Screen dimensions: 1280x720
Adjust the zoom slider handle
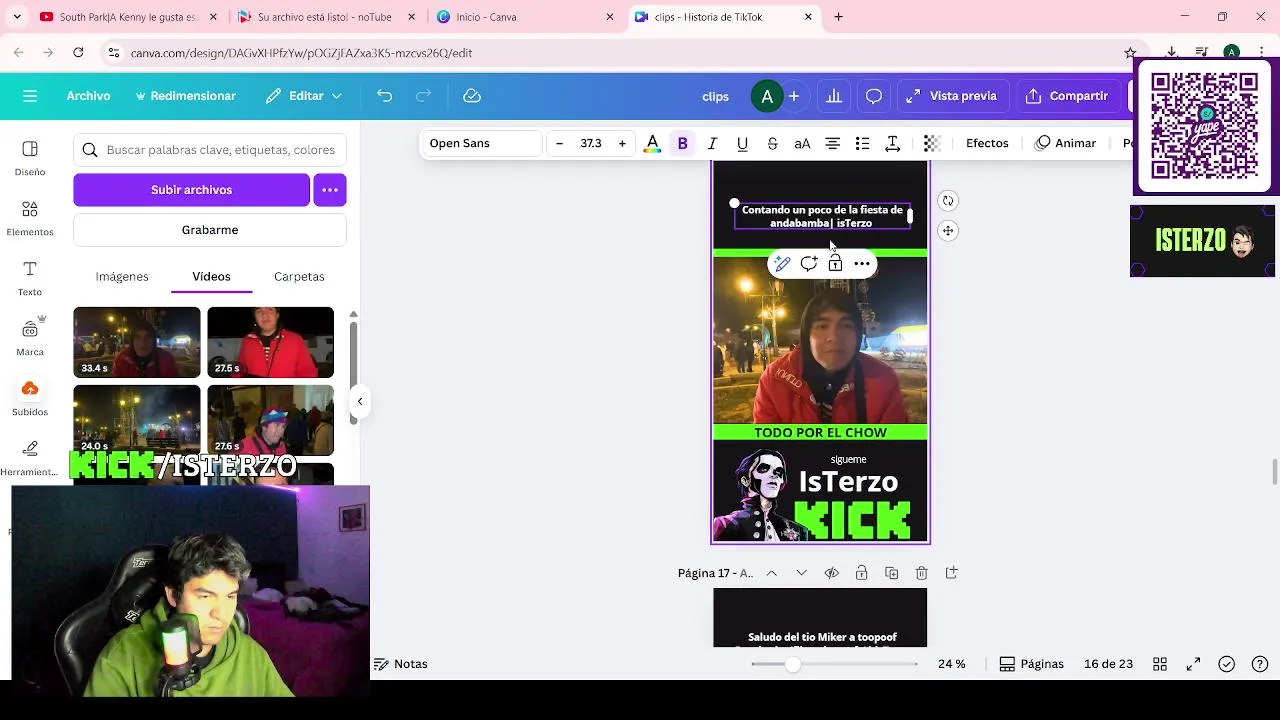(x=792, y=664)
